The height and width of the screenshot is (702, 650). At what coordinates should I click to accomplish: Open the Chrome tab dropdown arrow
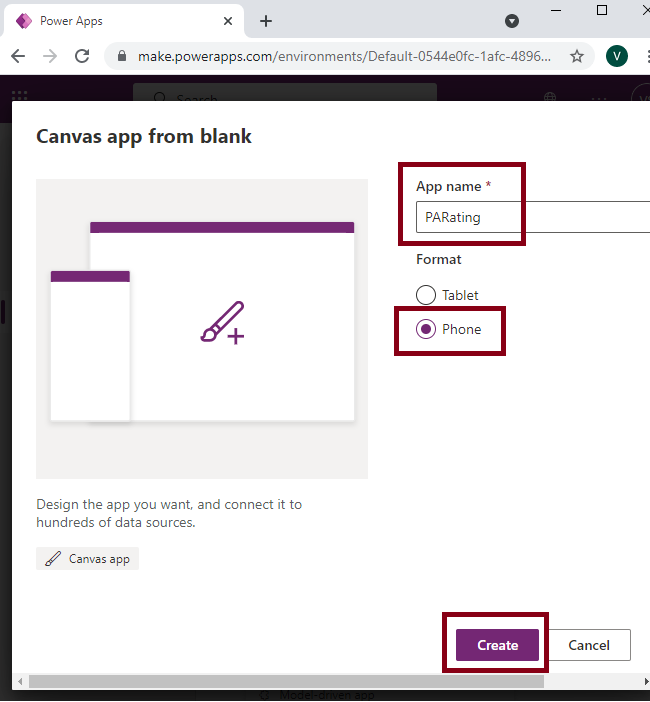tap(512, 21)
